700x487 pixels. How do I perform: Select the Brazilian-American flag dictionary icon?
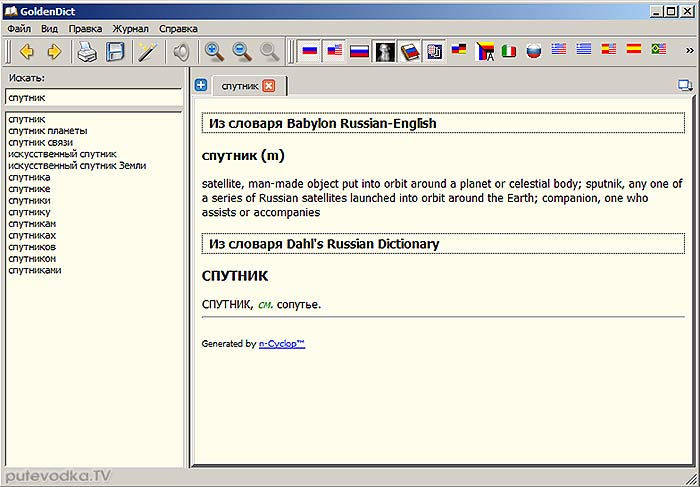coord(658,49)
